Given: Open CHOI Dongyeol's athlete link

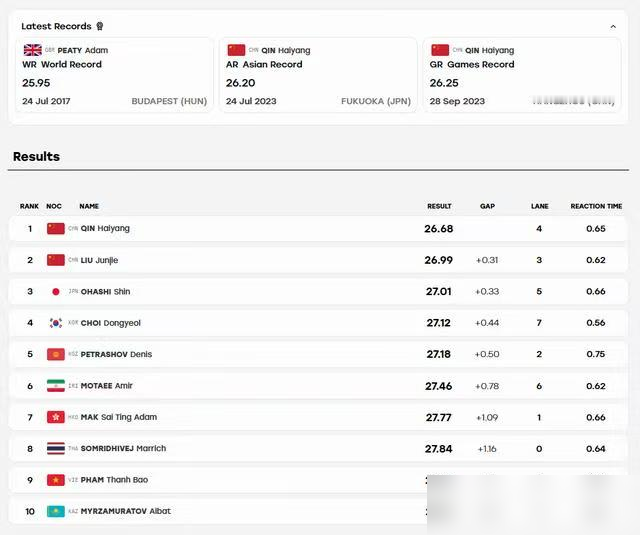Looking at the screenshot, I should point(111,323).
